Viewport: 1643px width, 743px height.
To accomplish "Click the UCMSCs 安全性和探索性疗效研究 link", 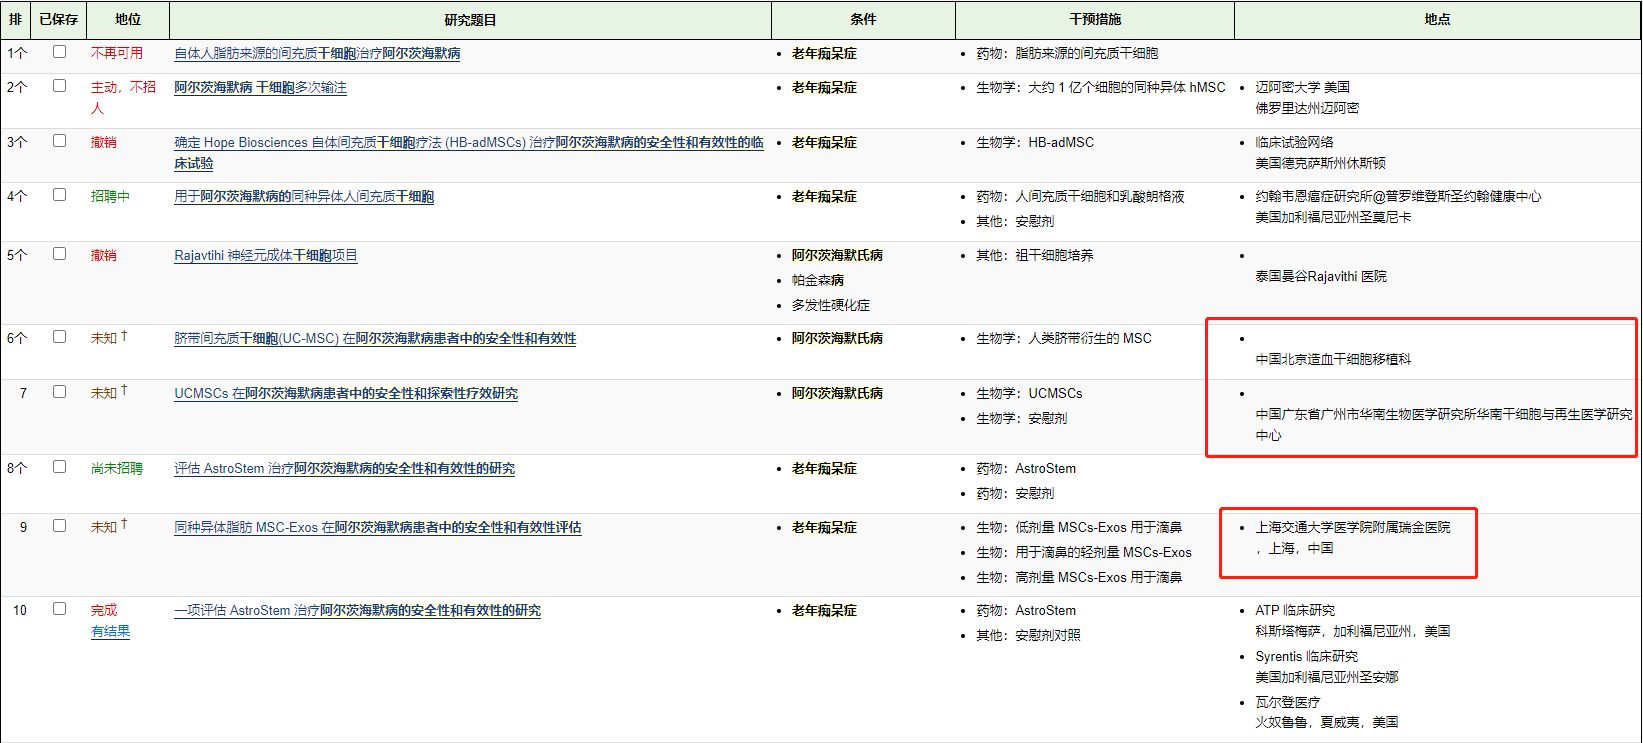I will 346,394.
